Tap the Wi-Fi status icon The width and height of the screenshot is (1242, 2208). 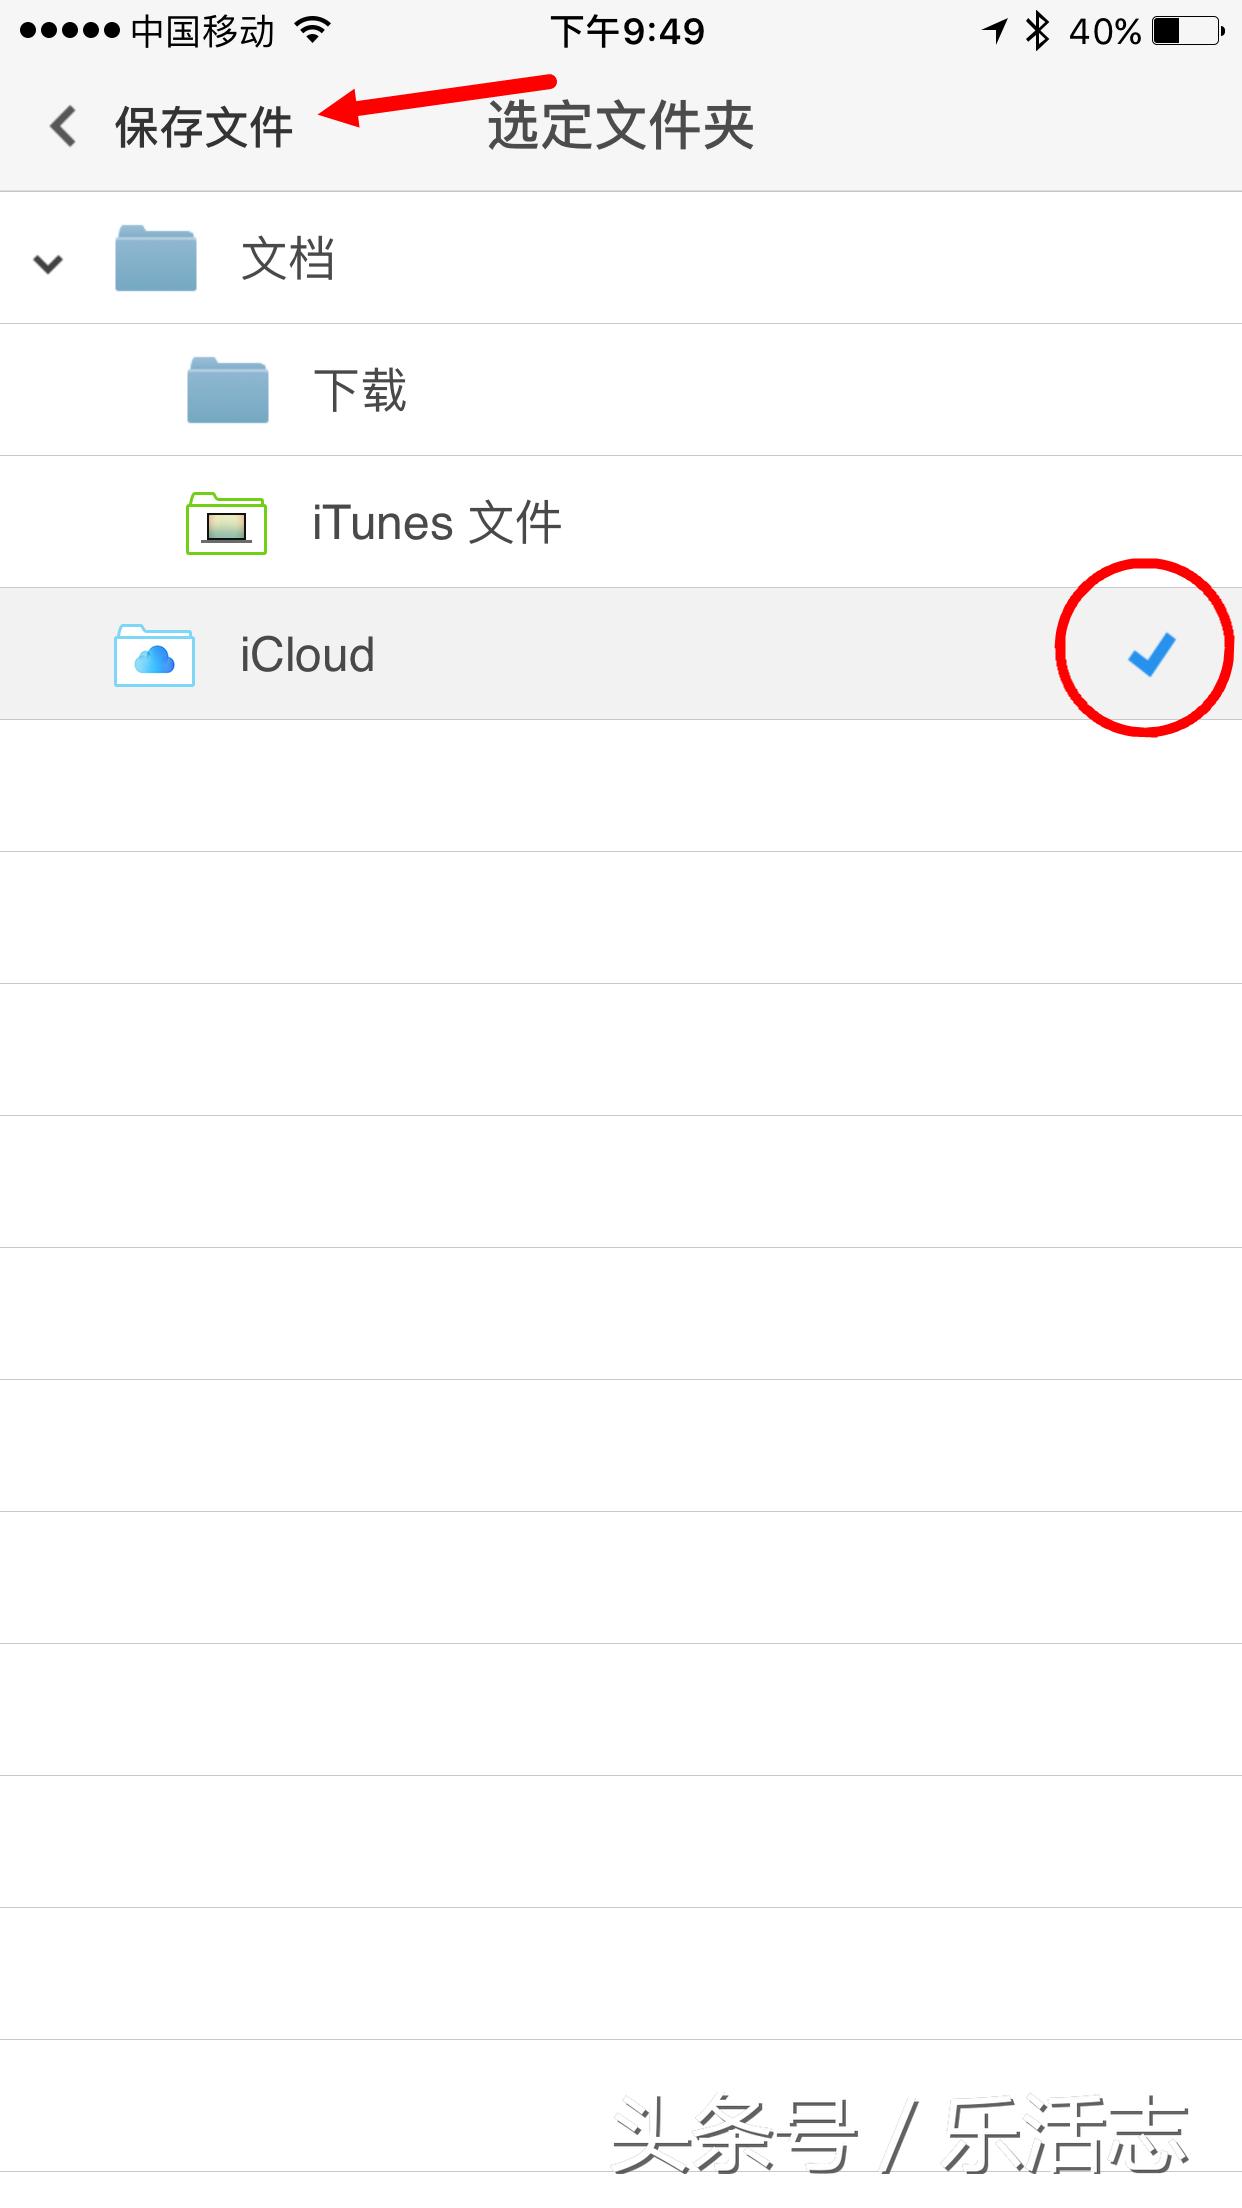pos(313,31)
